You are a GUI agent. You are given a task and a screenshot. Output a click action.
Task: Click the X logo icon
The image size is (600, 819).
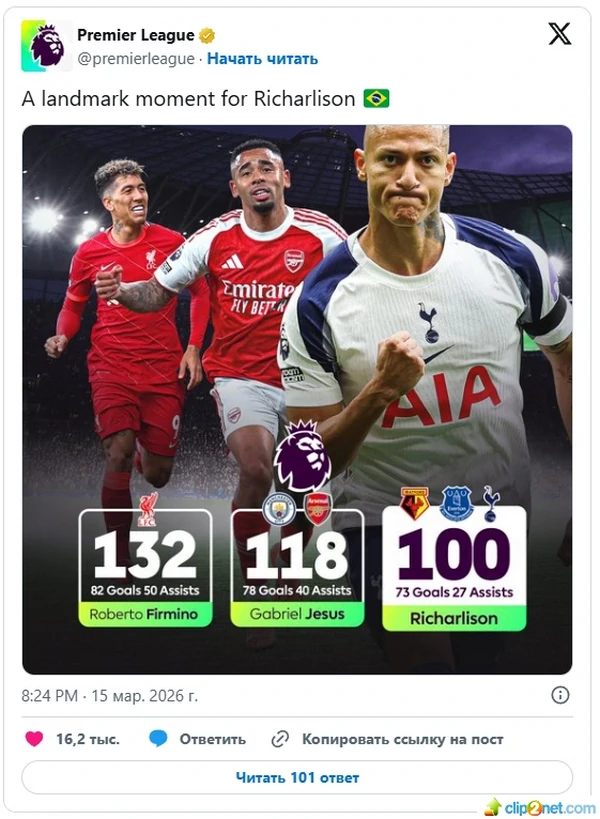pyautogui.click(x=559, y=34)
